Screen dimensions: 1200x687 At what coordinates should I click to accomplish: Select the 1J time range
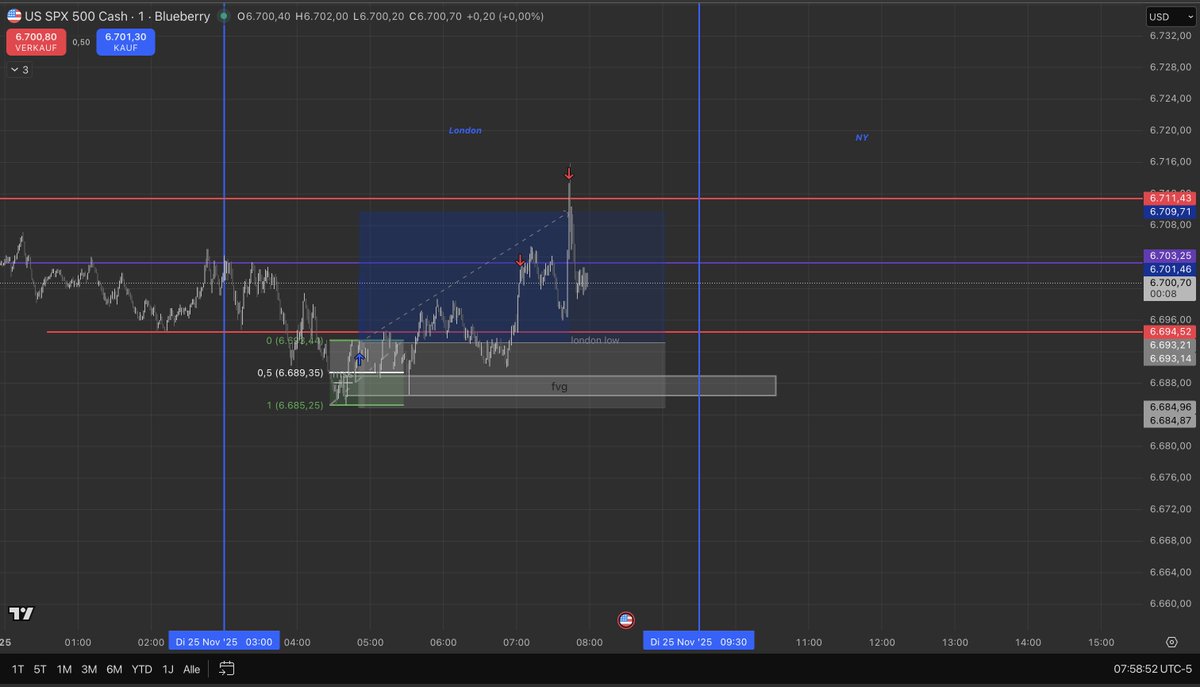[x=168, y=669]
